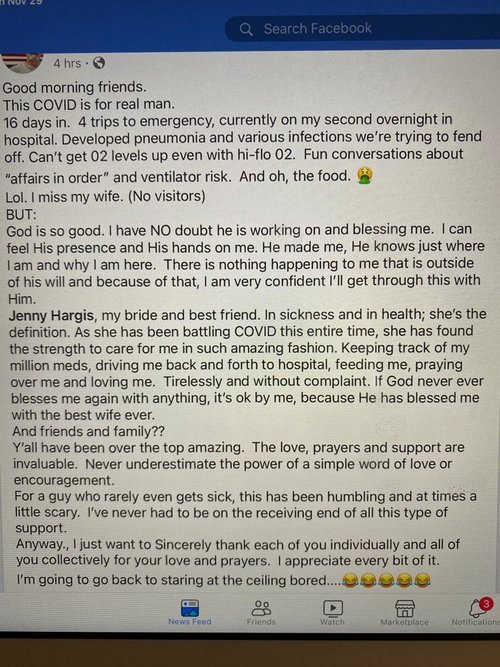The height and width of the screenshot is (667, 500).
Task: Click the Notifications tab label
Action: (x=475, y=622)
